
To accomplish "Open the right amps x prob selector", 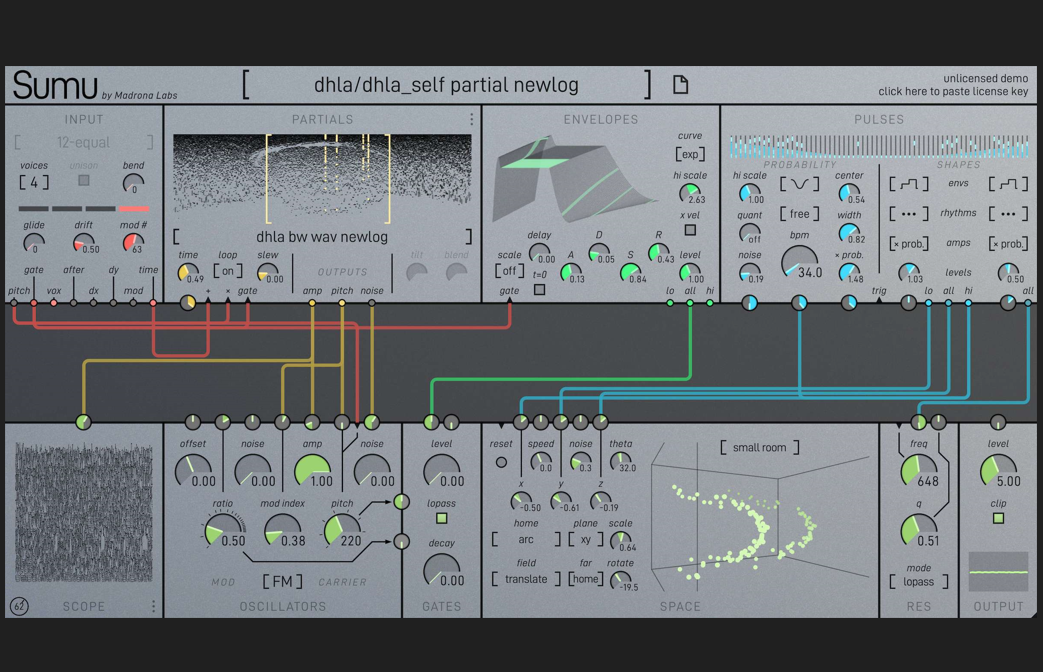I will coord(1008,244).
